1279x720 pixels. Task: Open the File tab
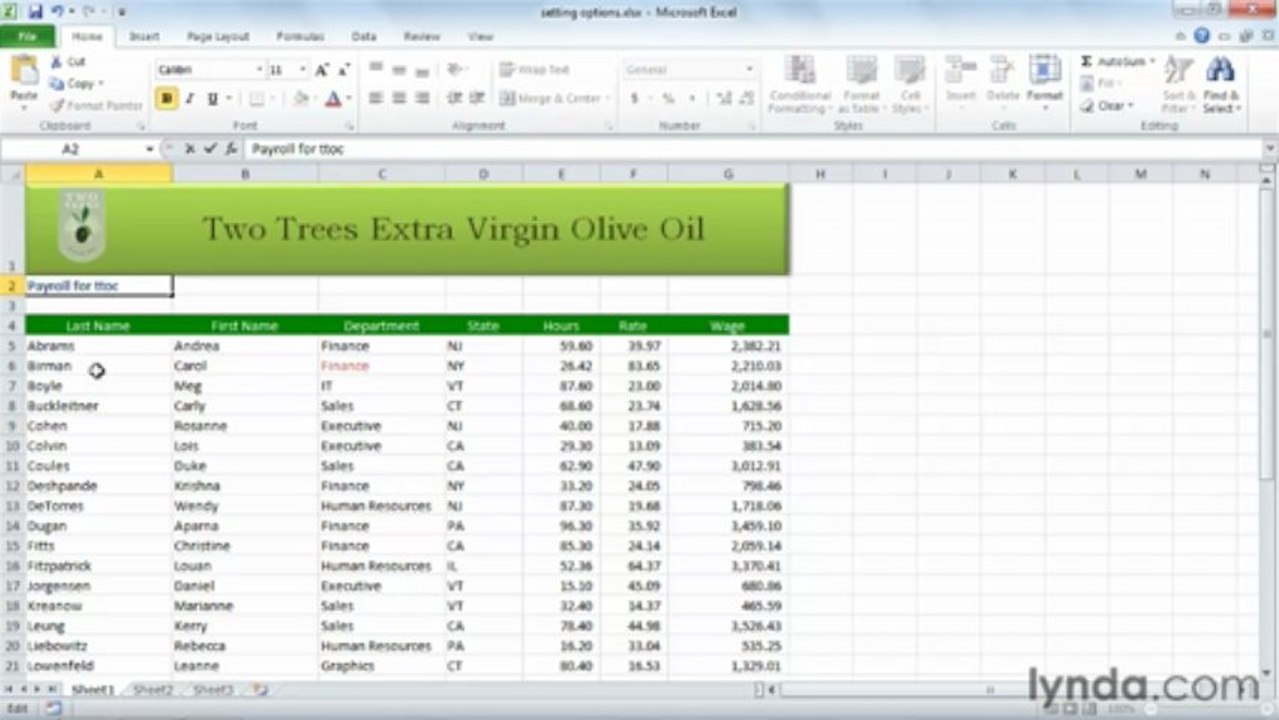(x=28, y=36)
